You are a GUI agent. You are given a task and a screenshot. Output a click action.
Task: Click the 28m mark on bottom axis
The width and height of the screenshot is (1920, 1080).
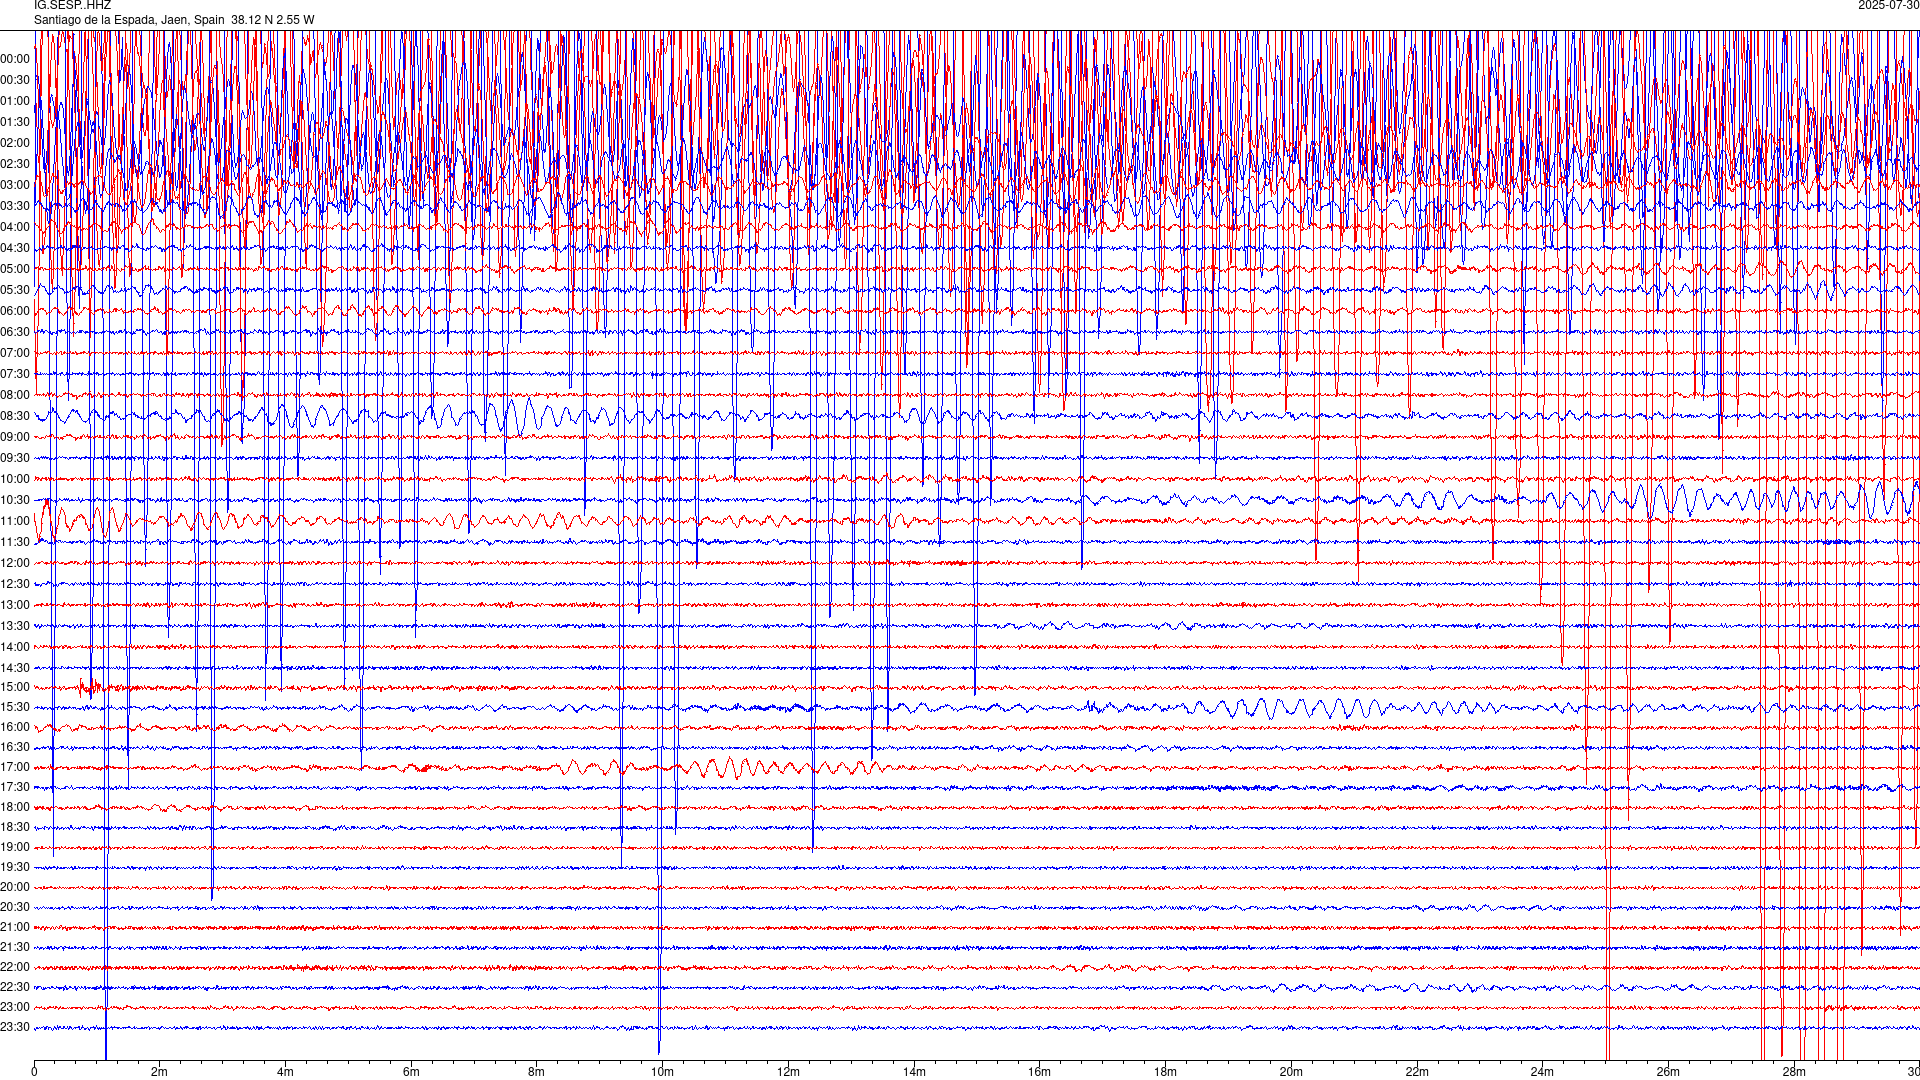pyautogui.click(x=1794, y=1072)
